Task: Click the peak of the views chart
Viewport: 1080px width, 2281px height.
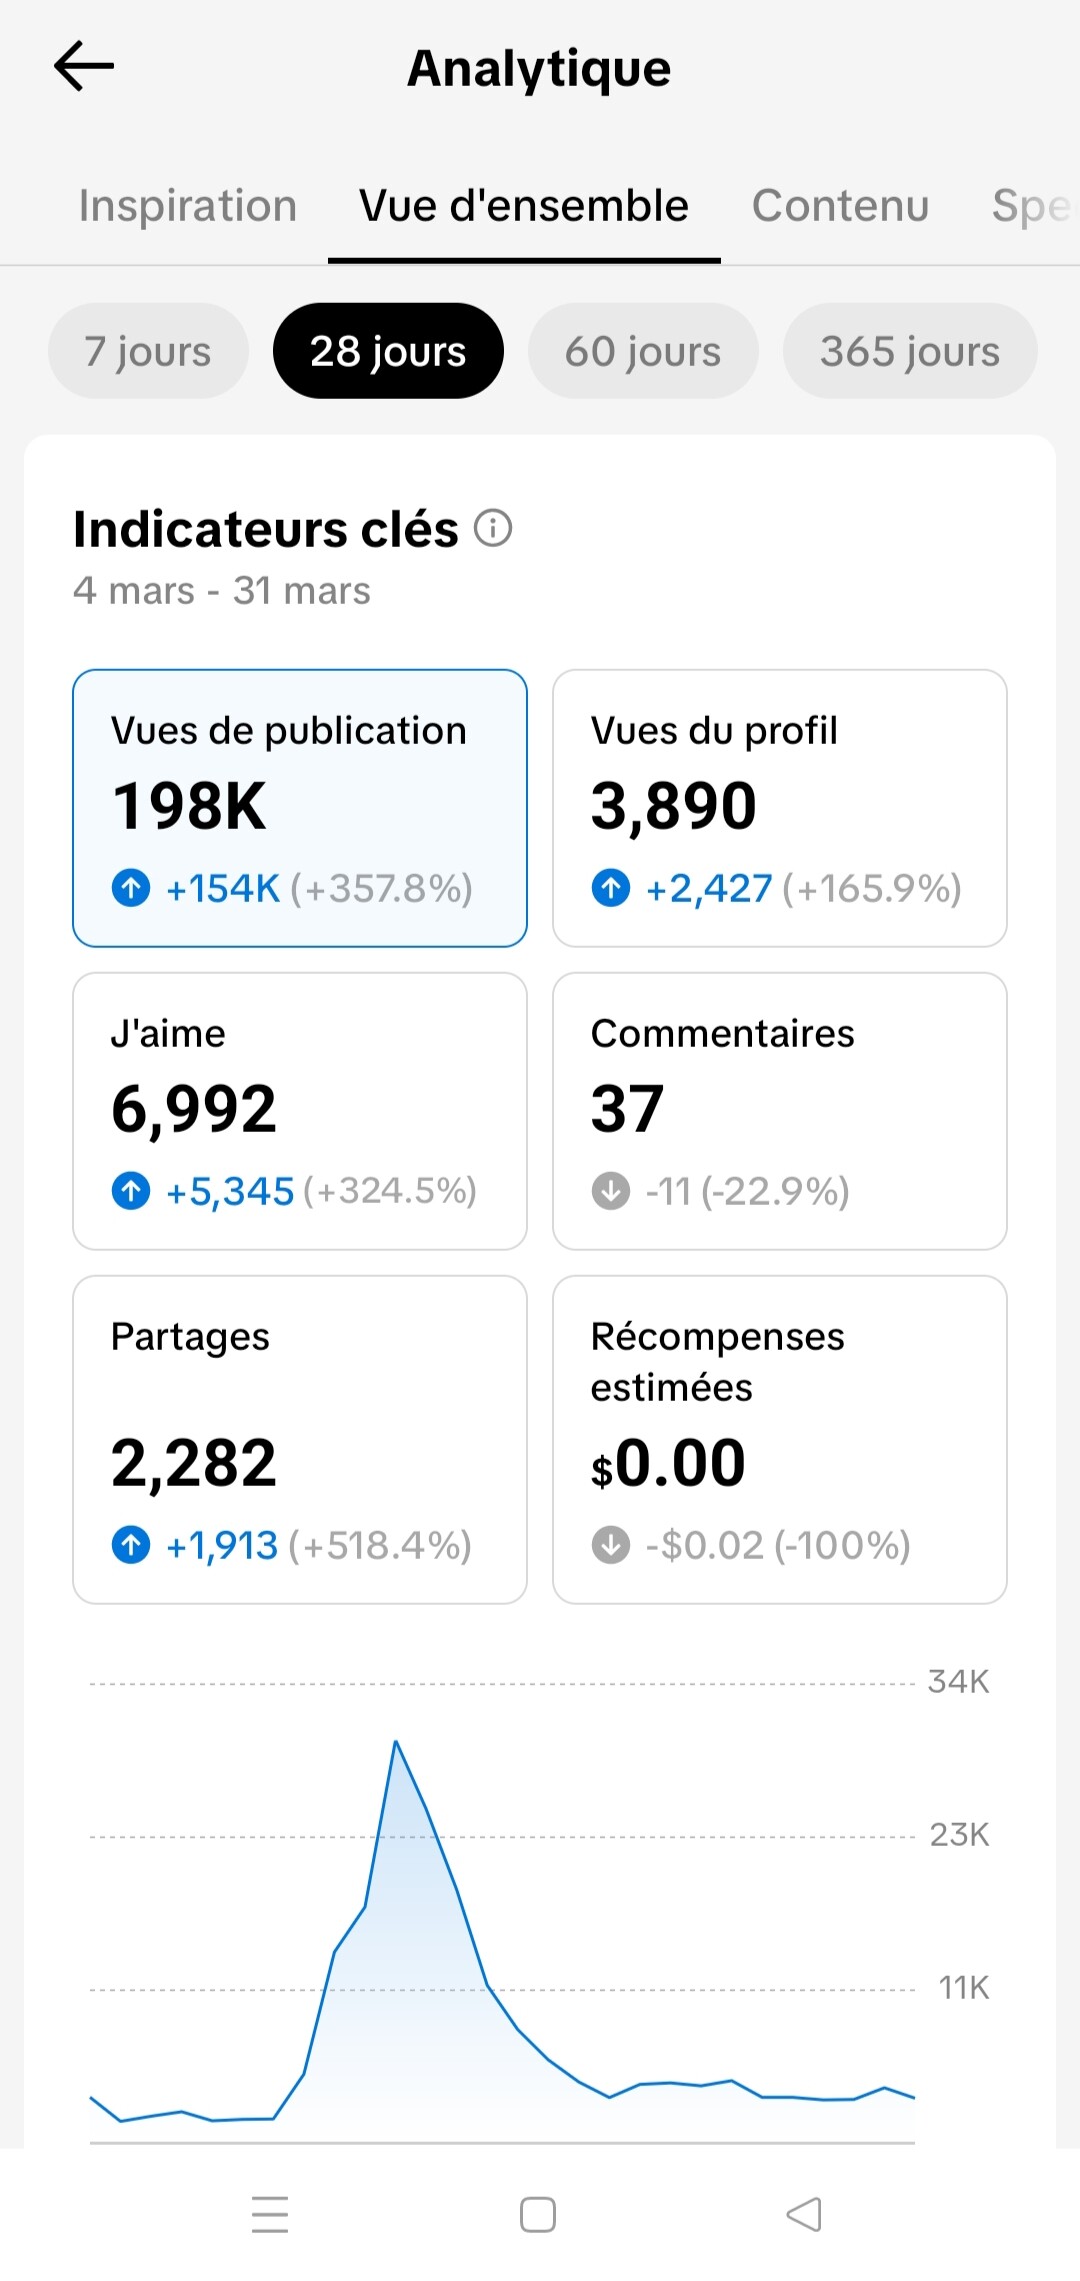Action: tap(396, 1743)
